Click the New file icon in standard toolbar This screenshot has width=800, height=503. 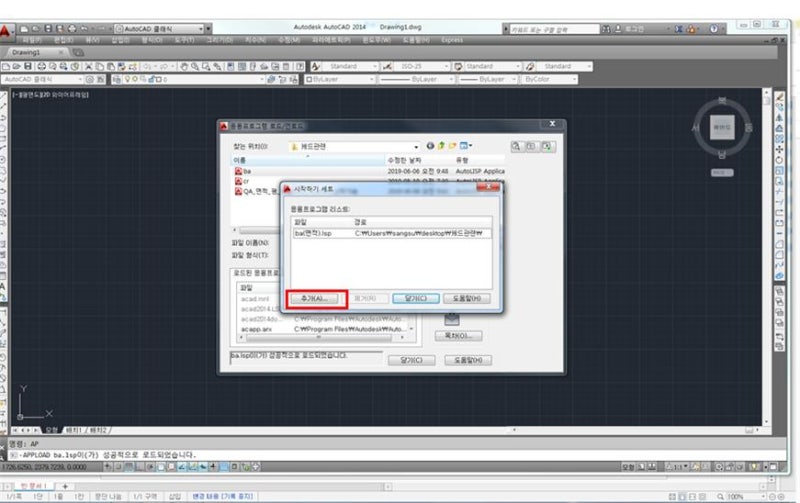pos(6,66)
